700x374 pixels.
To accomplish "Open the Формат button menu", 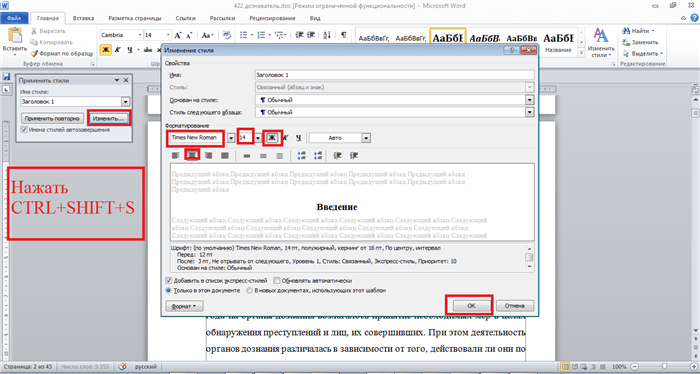I will (184, 306).
